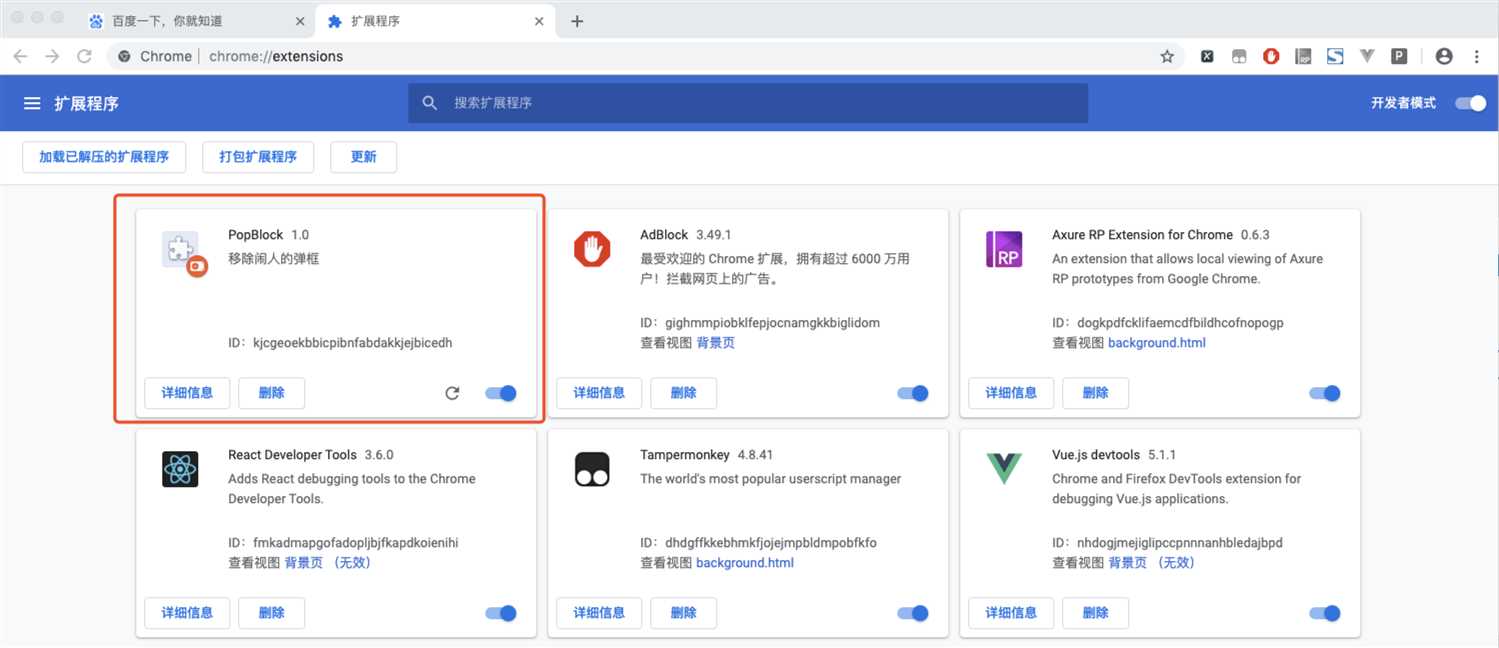Open Chrome's three-dot menu
This screenshot has height=648, width=1499.
click(1477, 57)
